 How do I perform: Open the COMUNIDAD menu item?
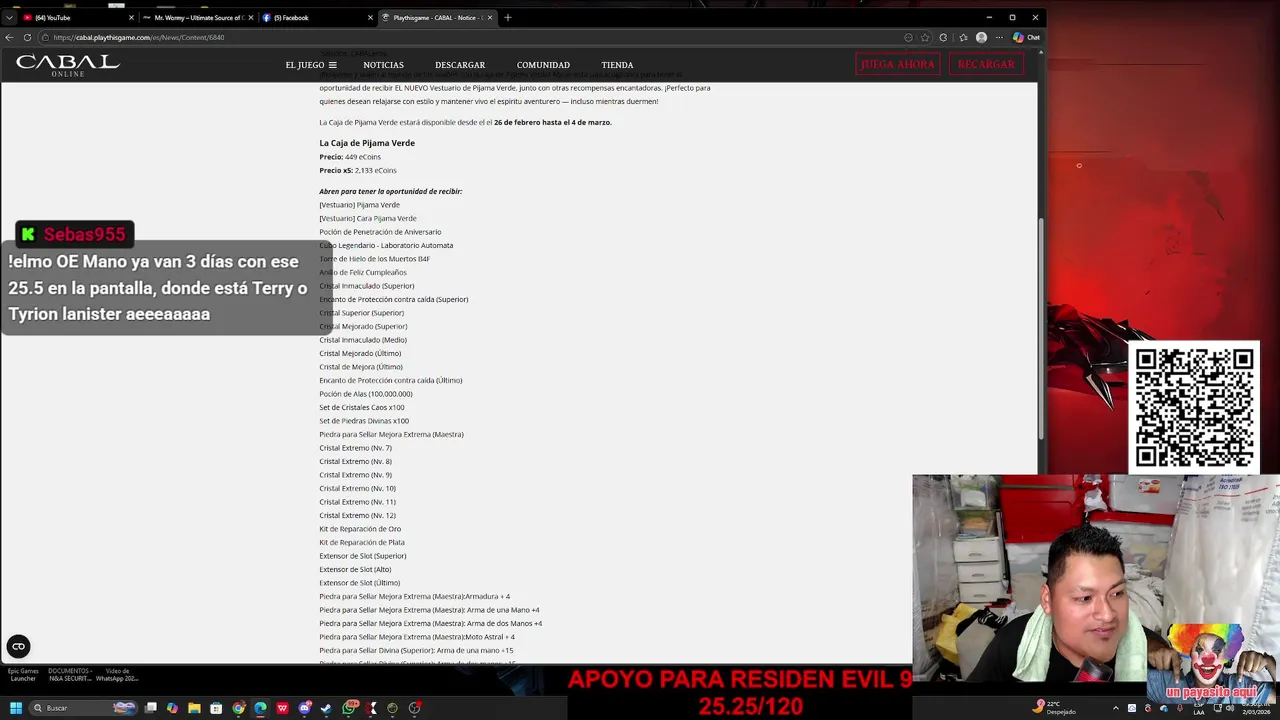[x=543, y=65]
